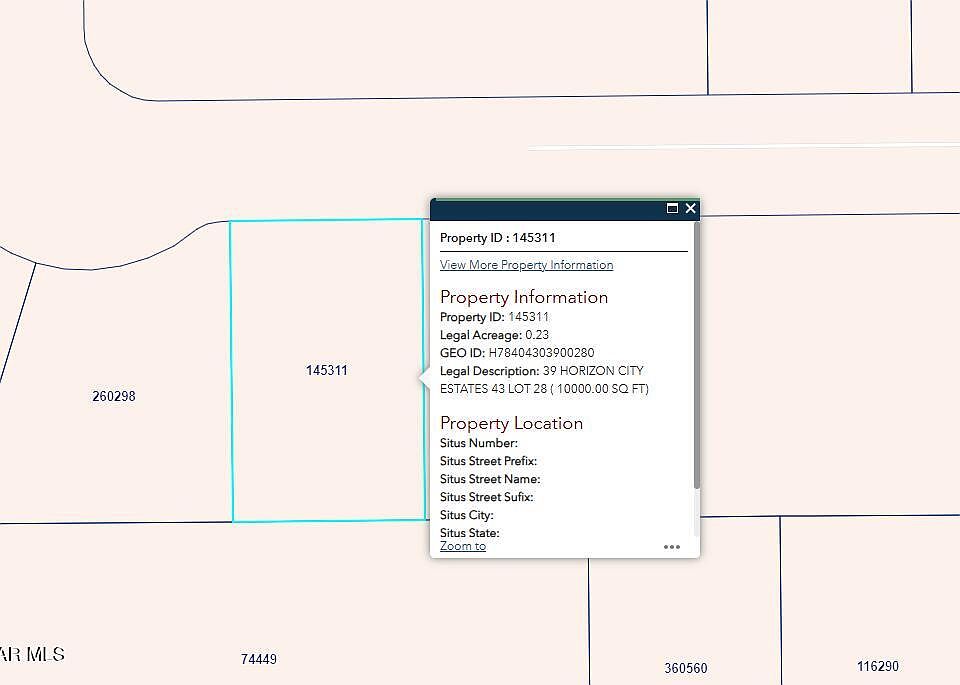Click the 'Property Location' heading
The height and width of the screenshot is (685, 960).
click(x=511, y=424)
